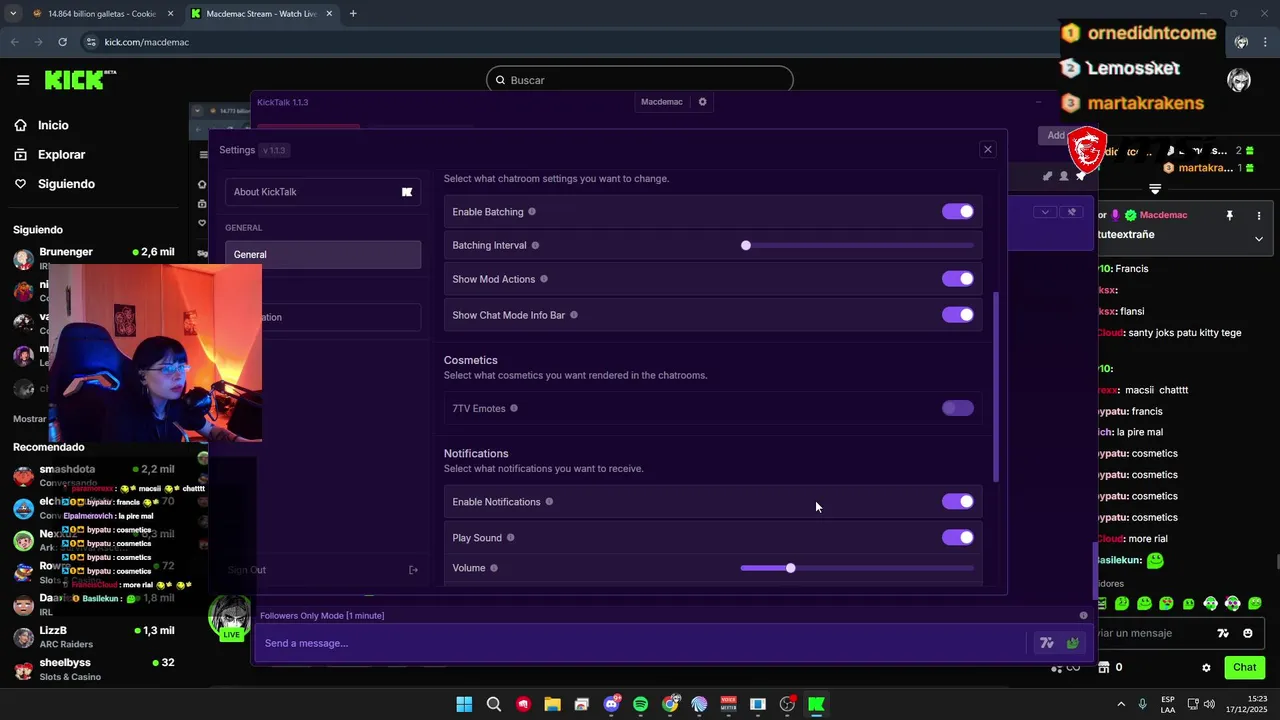Image resolution: width=1280 pixels, height=720 pixels.
Task: Toggle Show Chat Mode Info Bar switch
Action: click(957, 315)
